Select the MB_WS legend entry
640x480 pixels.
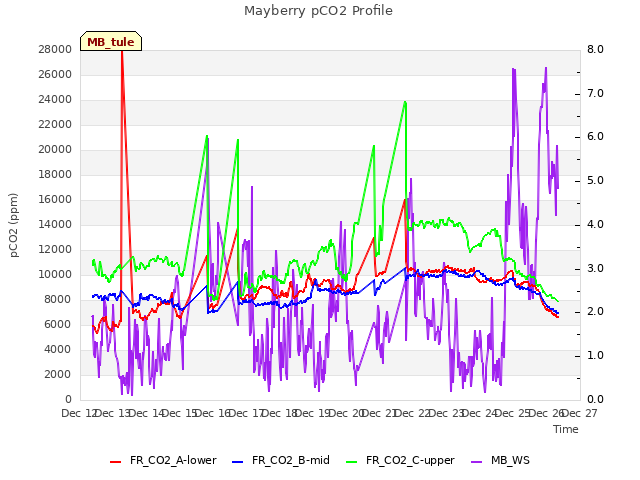(x=500, y=460)
